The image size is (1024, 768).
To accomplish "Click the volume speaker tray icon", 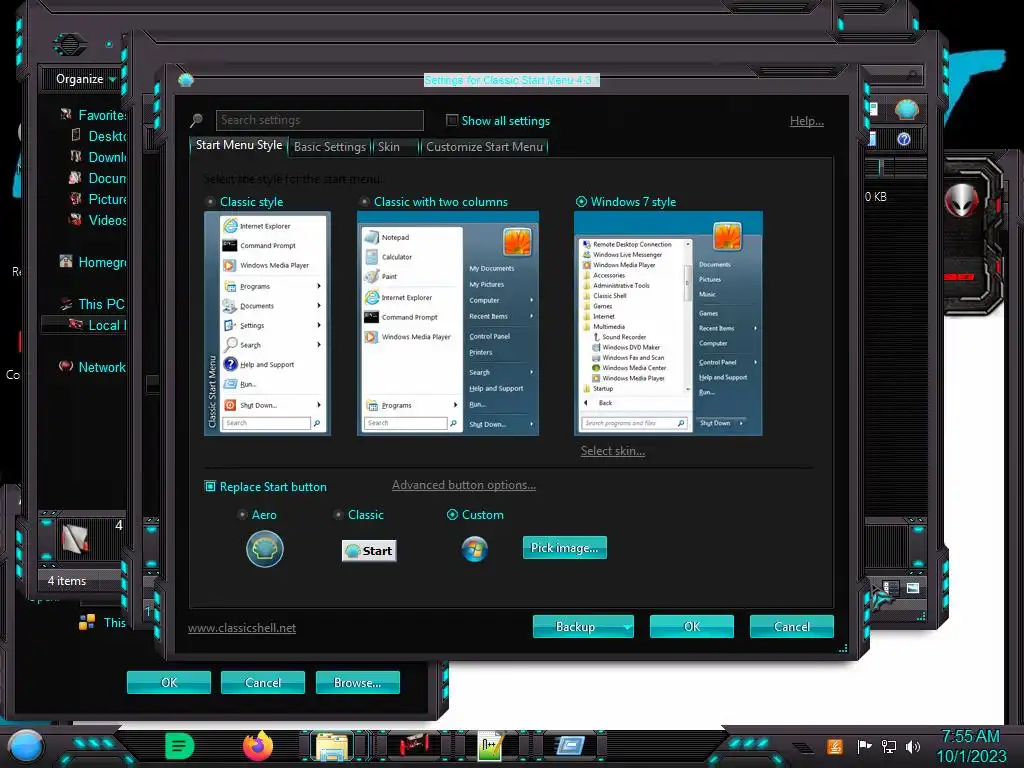I will click(913, 746).
